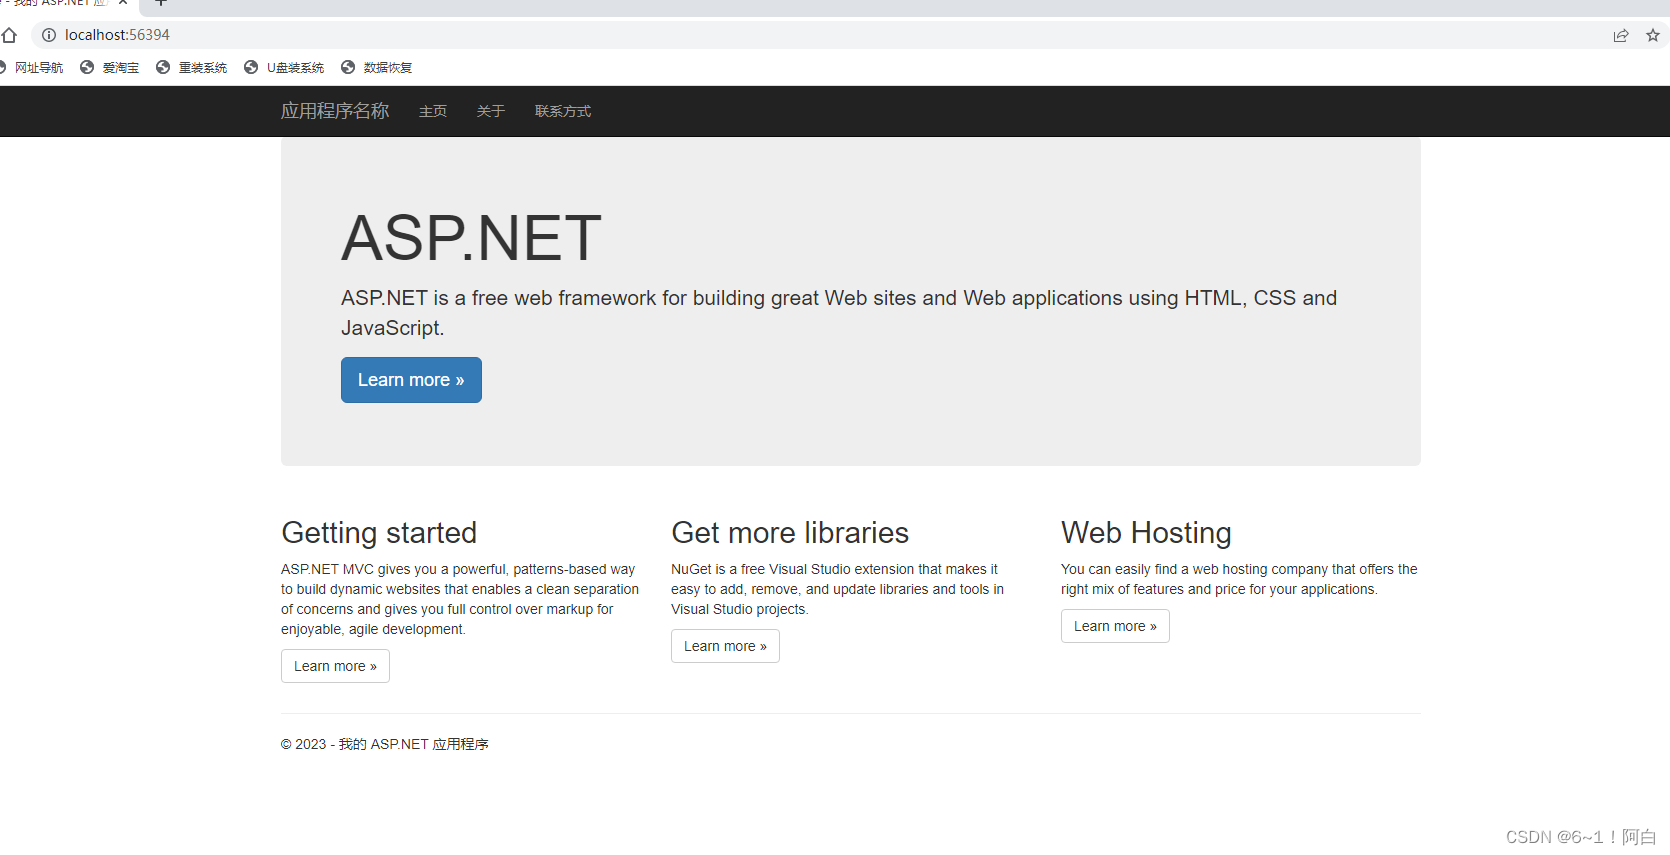
Task: Click the 应用程序名称 brand link
Action: (335, 111)
